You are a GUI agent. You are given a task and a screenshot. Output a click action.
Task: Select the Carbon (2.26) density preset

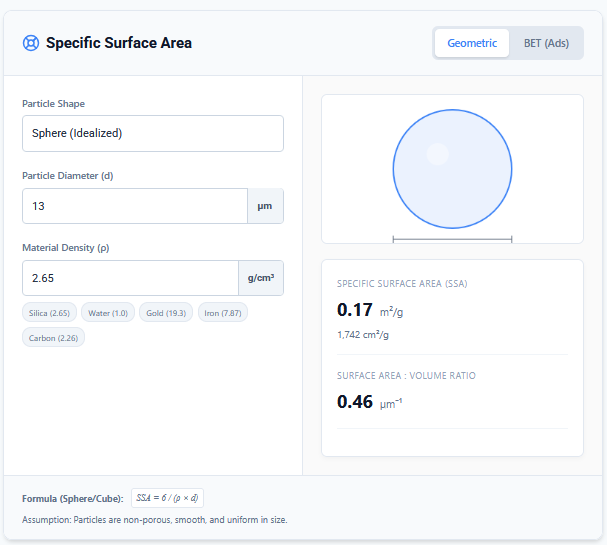click(x=53, y=338)
